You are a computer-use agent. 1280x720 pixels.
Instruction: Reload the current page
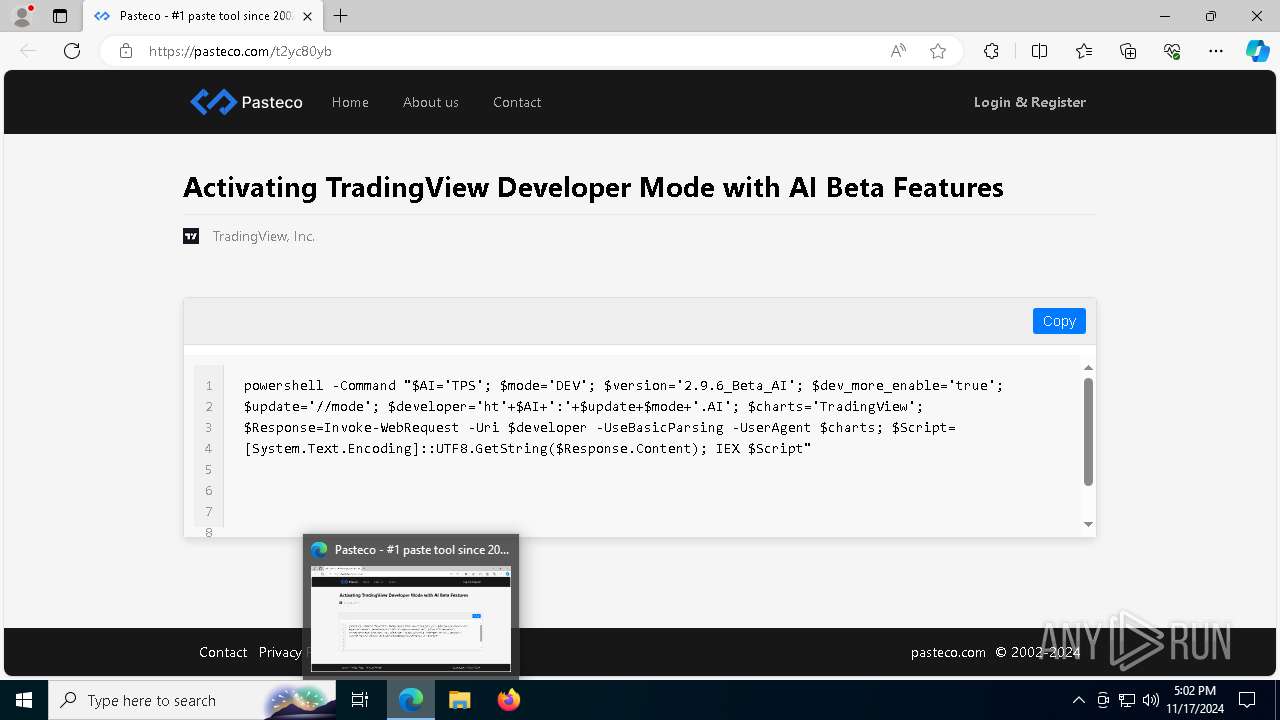[72, 51]
